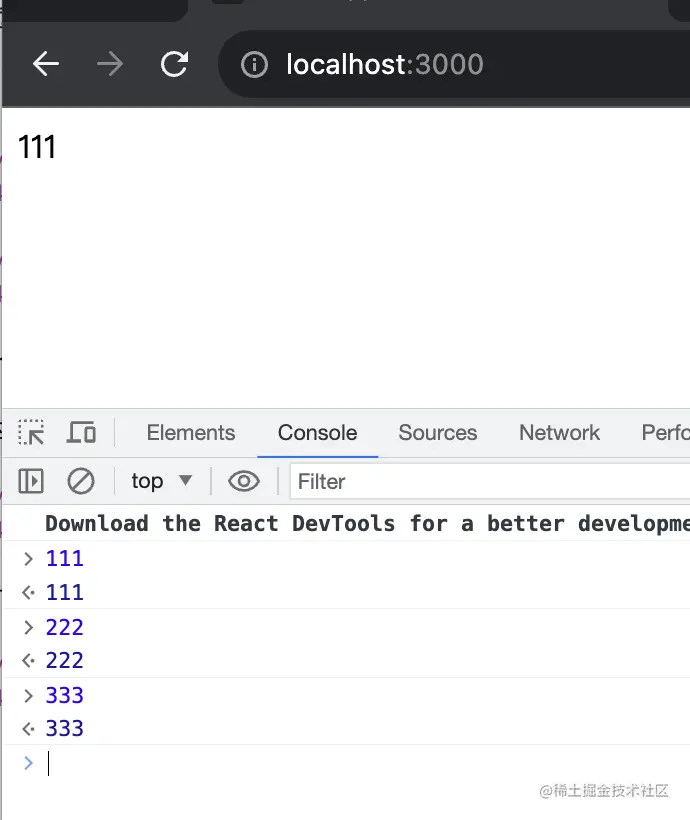View site information icon beside localhost

pos(254,64)
